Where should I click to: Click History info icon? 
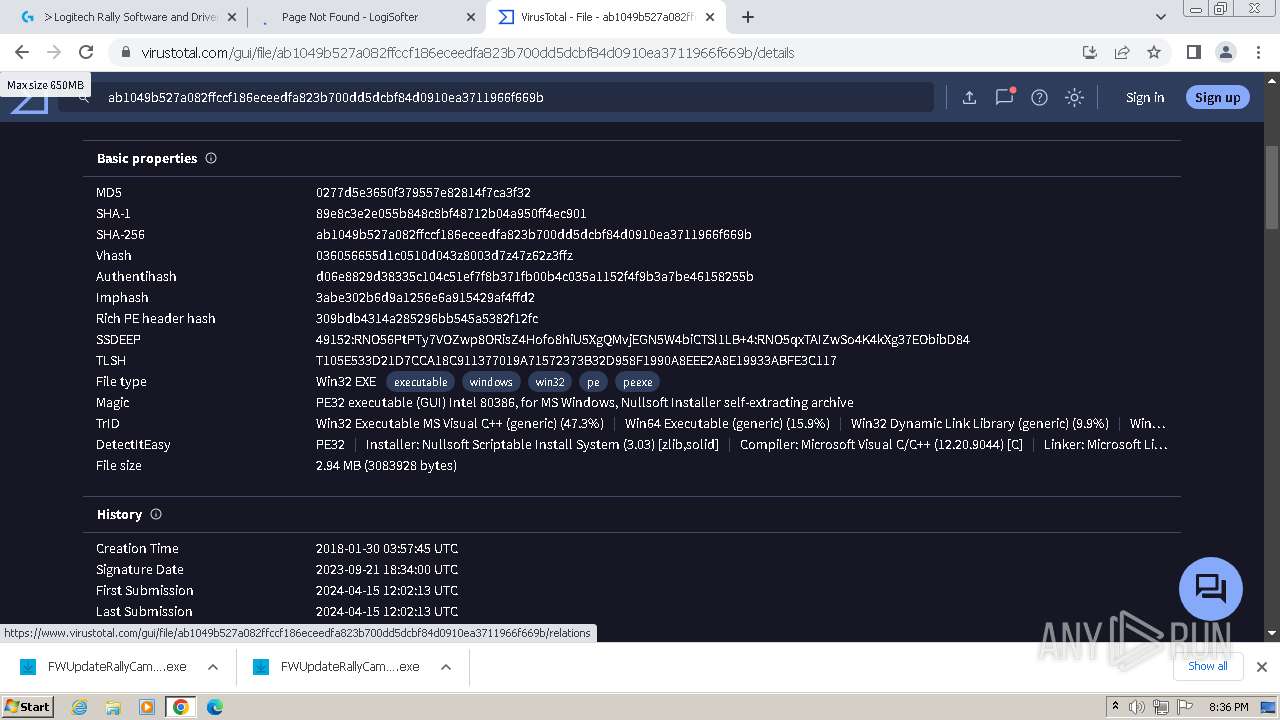tap(156, 514)
